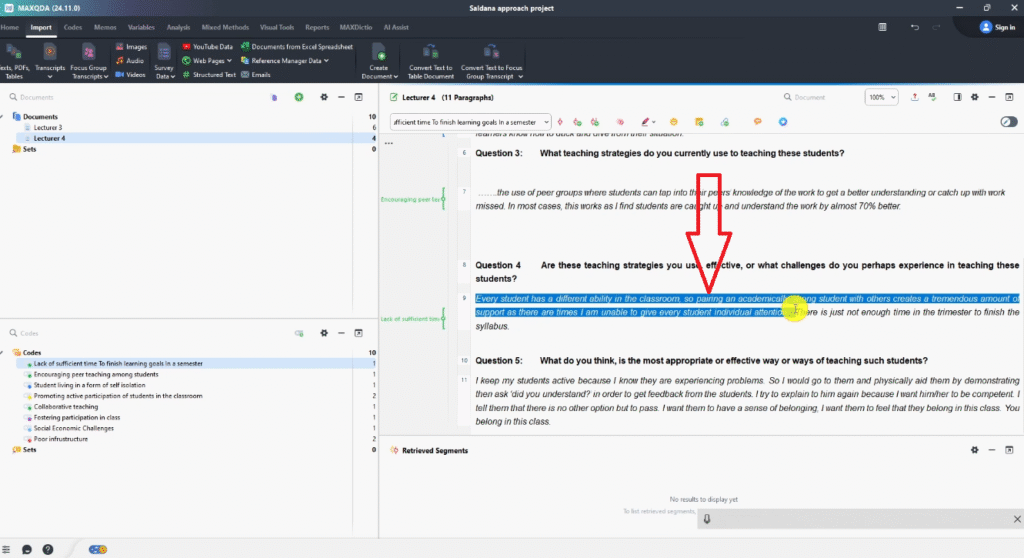The width and height of the screenshot is (1024, 558).
Task: Switch to the Codes ribbon tab
Action: click(x=72, y=27)
